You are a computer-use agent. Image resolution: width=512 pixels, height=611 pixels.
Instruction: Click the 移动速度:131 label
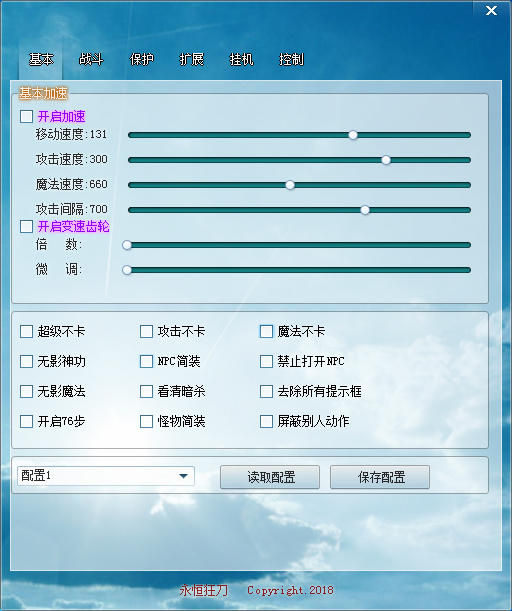coord(71,134)
